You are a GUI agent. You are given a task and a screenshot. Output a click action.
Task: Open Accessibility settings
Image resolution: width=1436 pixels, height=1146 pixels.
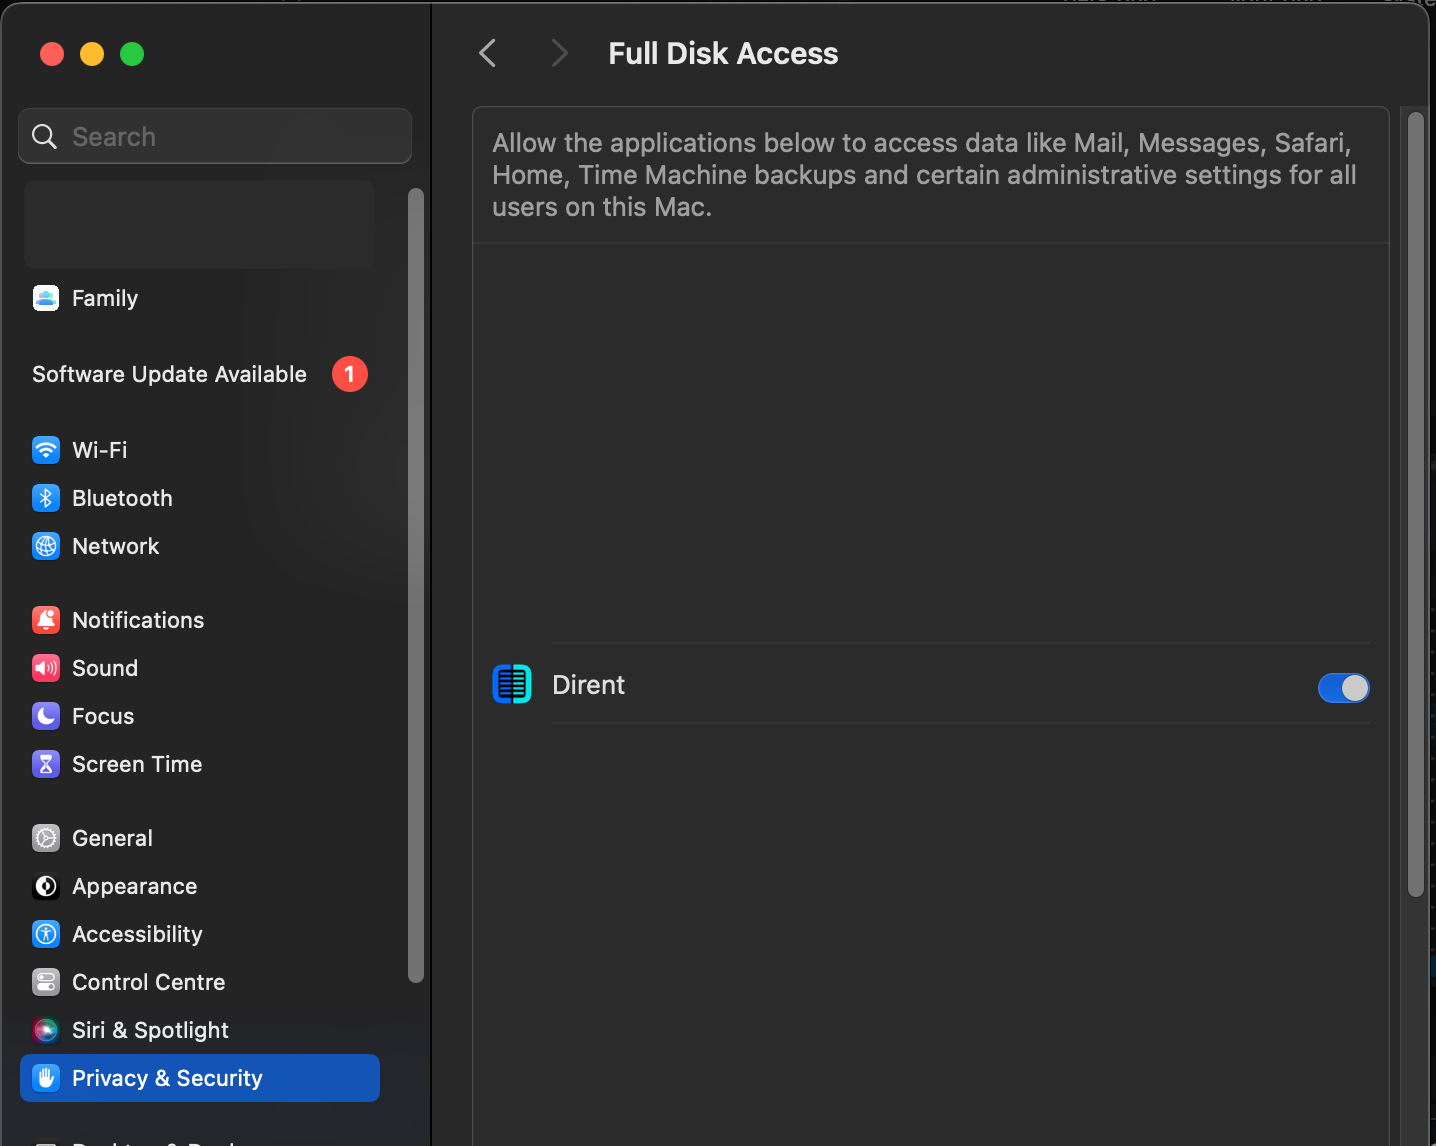coord(137,934)
